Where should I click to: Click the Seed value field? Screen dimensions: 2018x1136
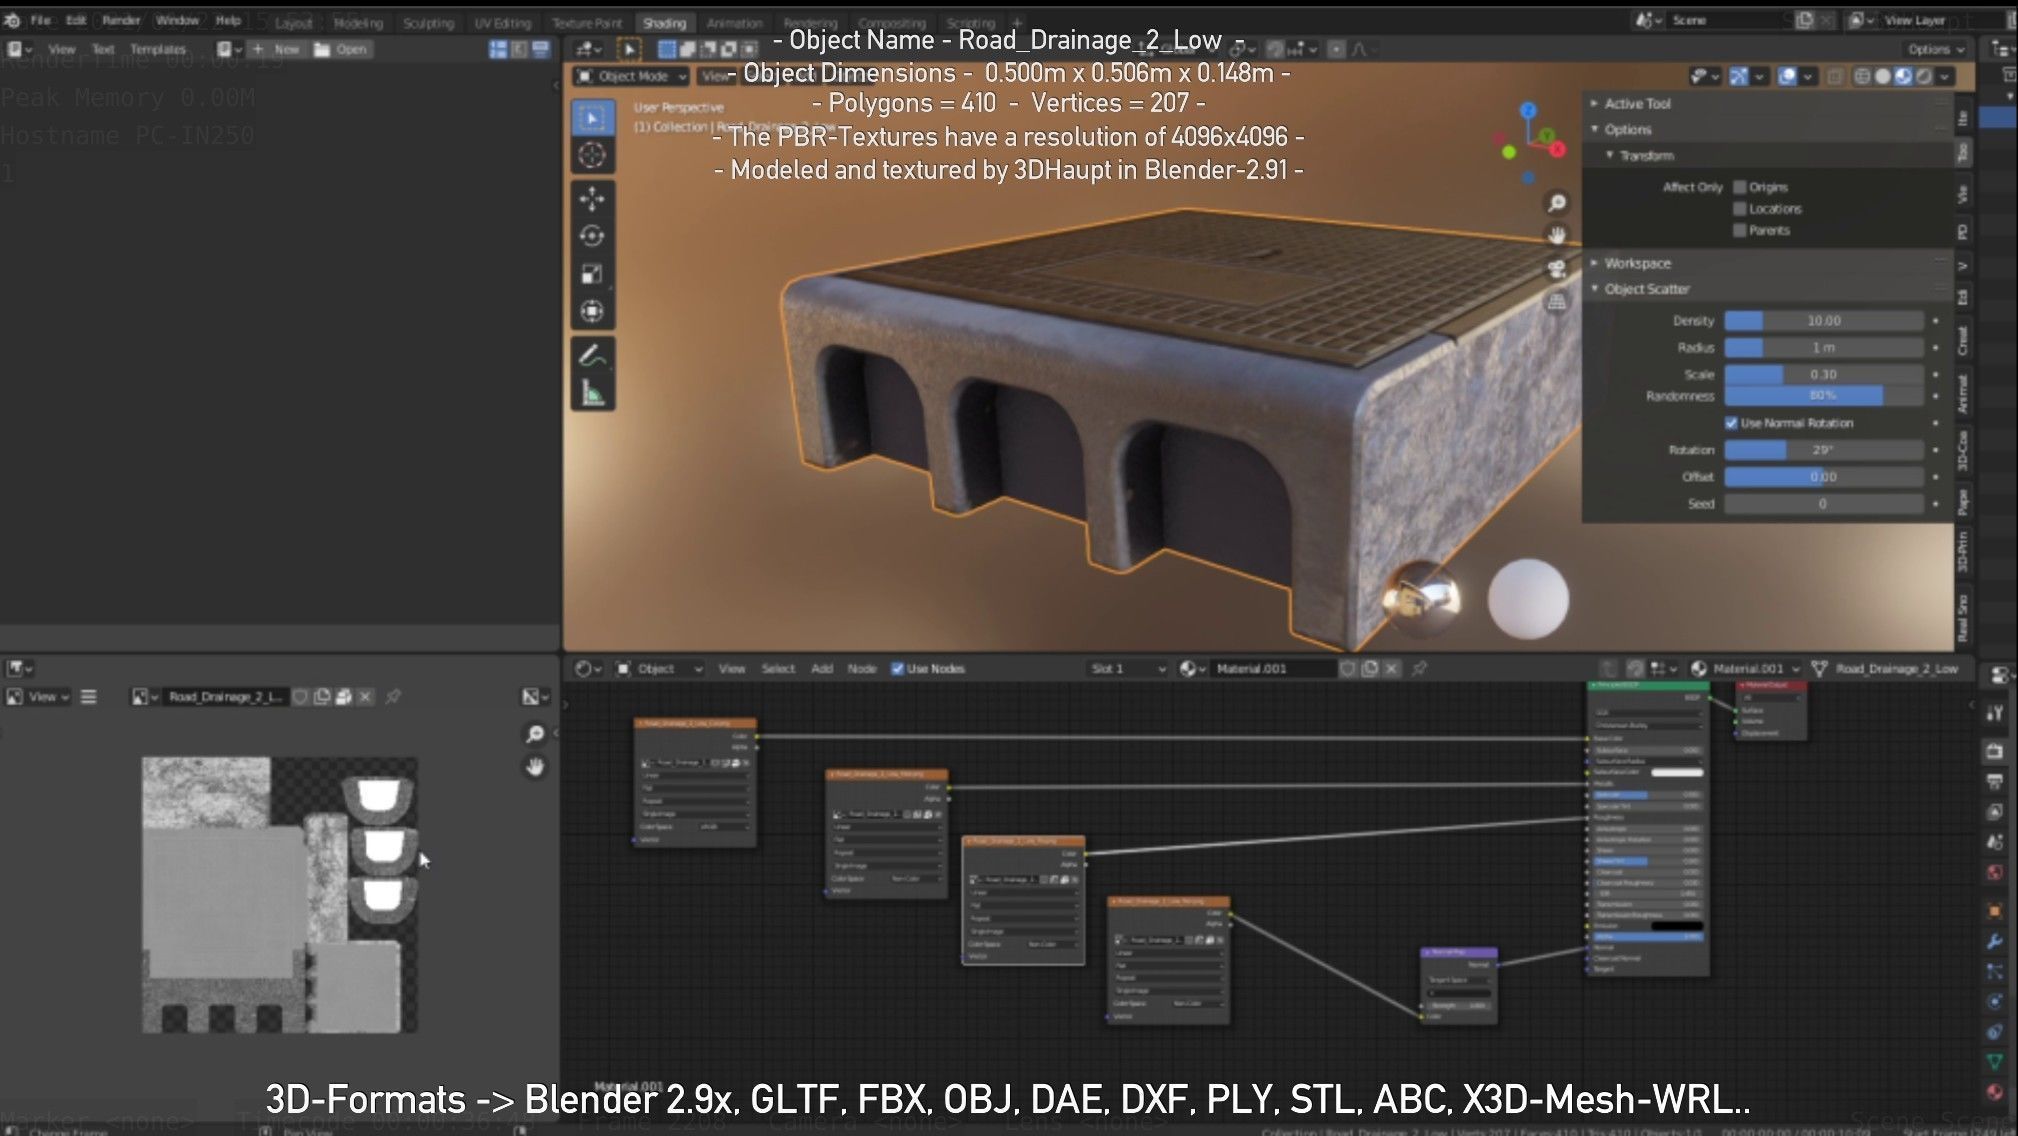point(1823,504)
